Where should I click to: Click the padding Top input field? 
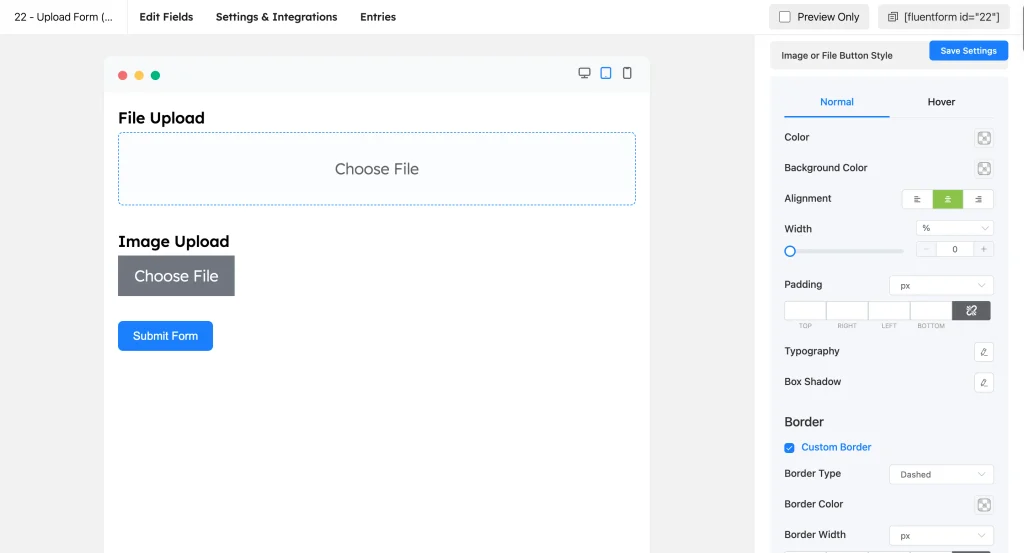click(805, 311)
